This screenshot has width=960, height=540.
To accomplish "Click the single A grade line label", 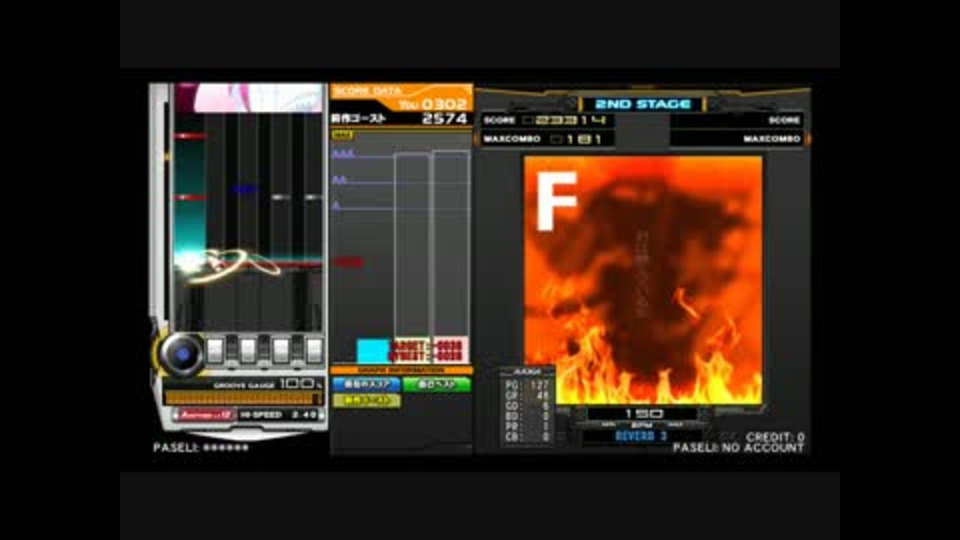I will click(336, 206).
